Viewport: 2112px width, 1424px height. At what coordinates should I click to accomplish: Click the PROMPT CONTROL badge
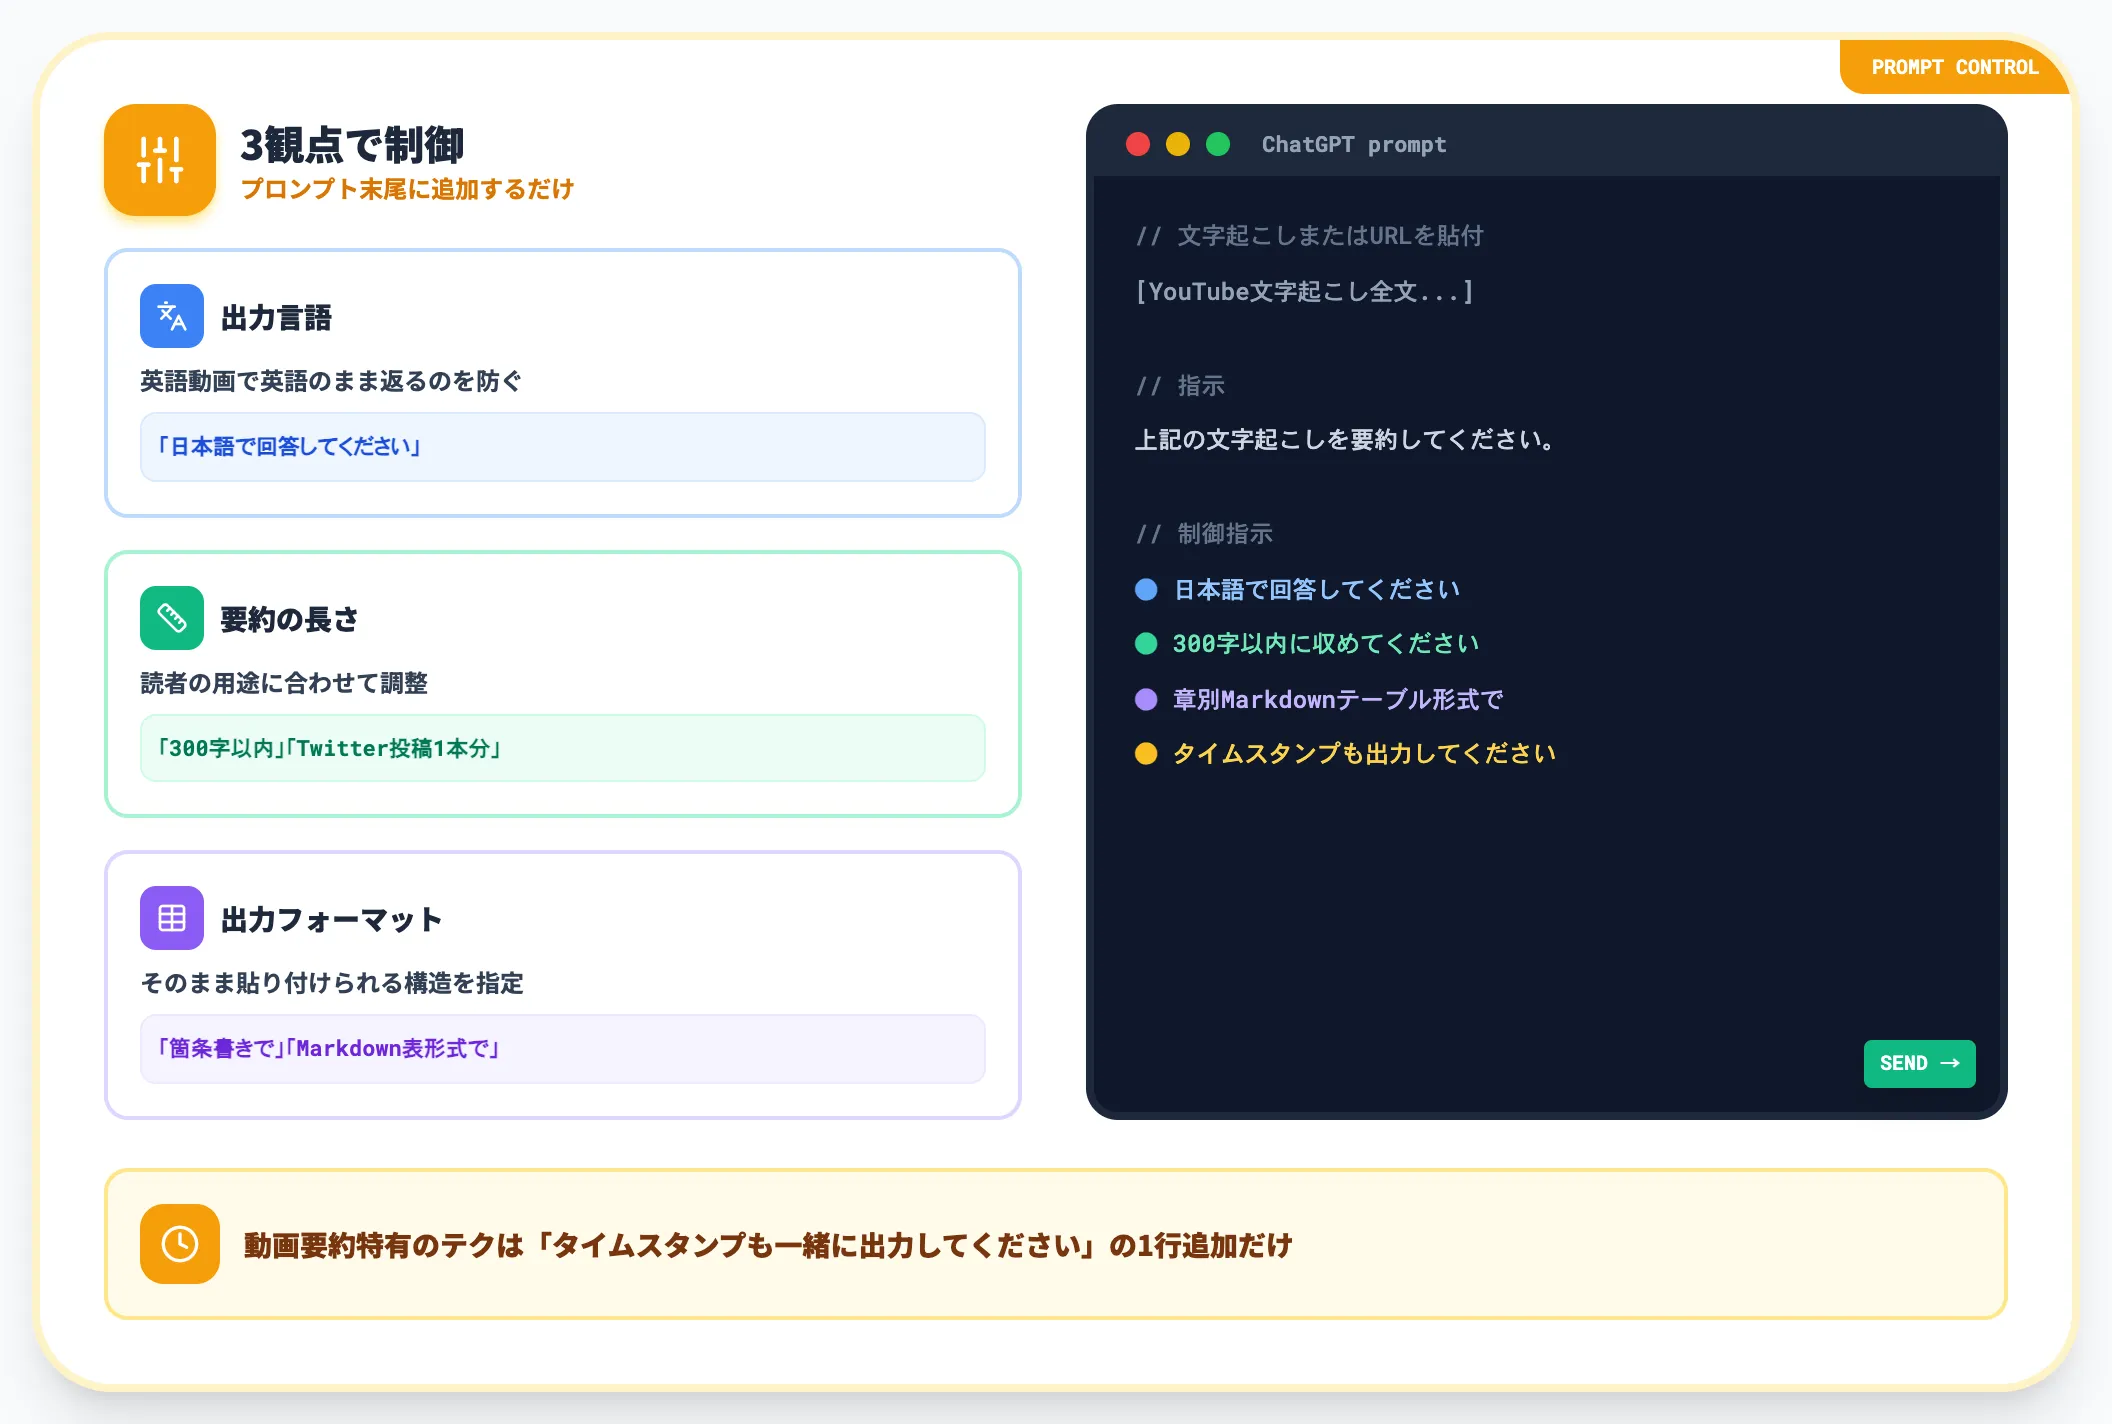pos(1955,67)
